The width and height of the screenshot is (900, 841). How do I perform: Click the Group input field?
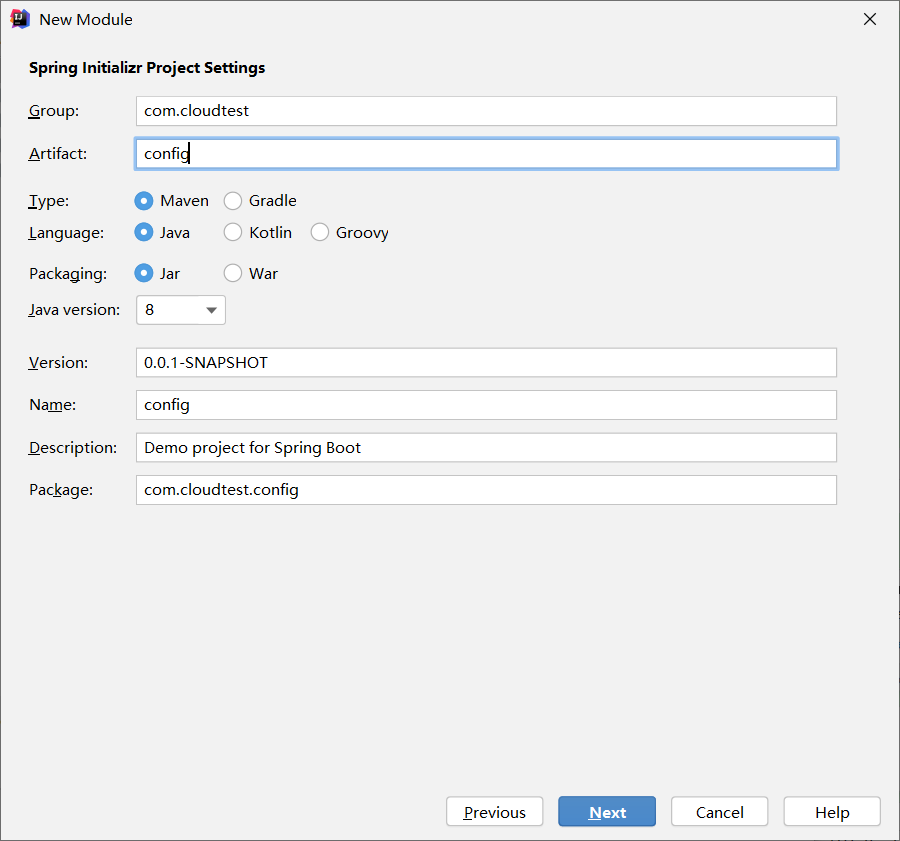(486, 111)
